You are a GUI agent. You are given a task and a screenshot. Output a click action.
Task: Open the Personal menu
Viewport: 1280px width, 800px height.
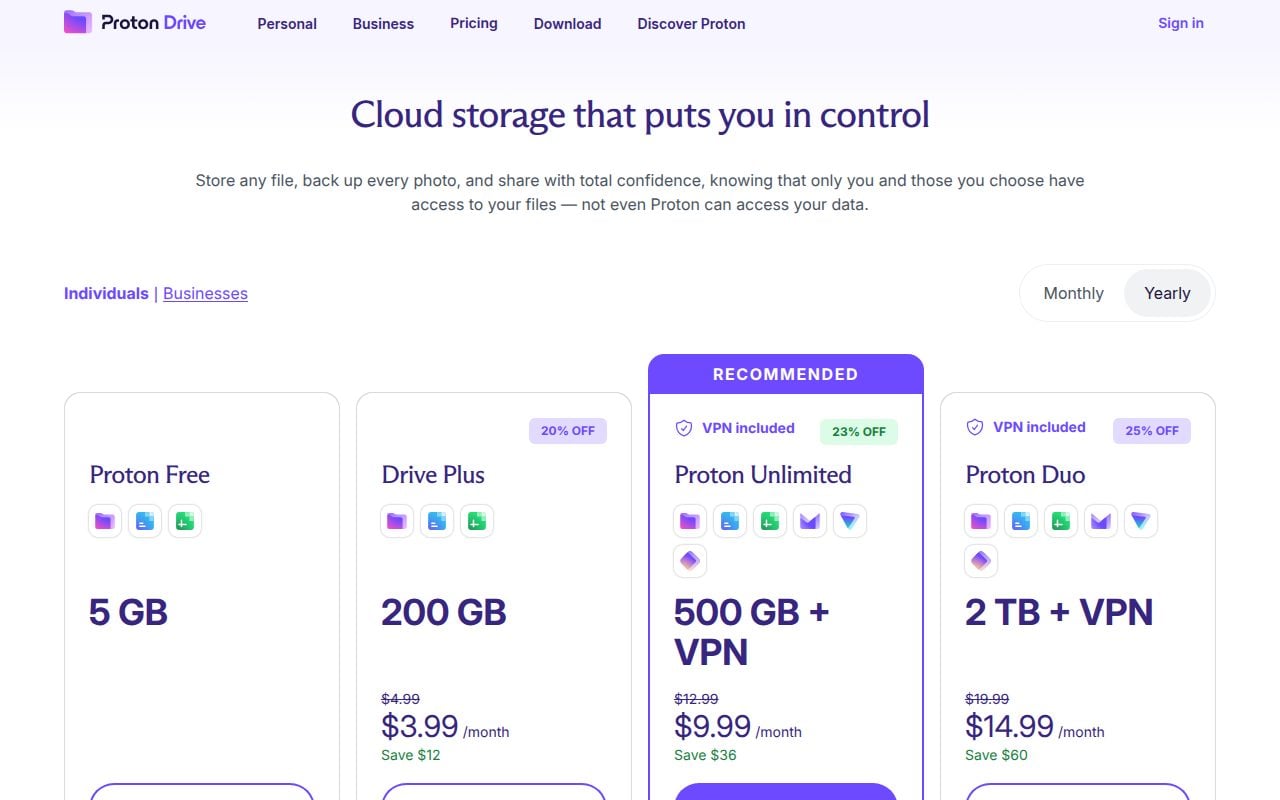point(287,23)
